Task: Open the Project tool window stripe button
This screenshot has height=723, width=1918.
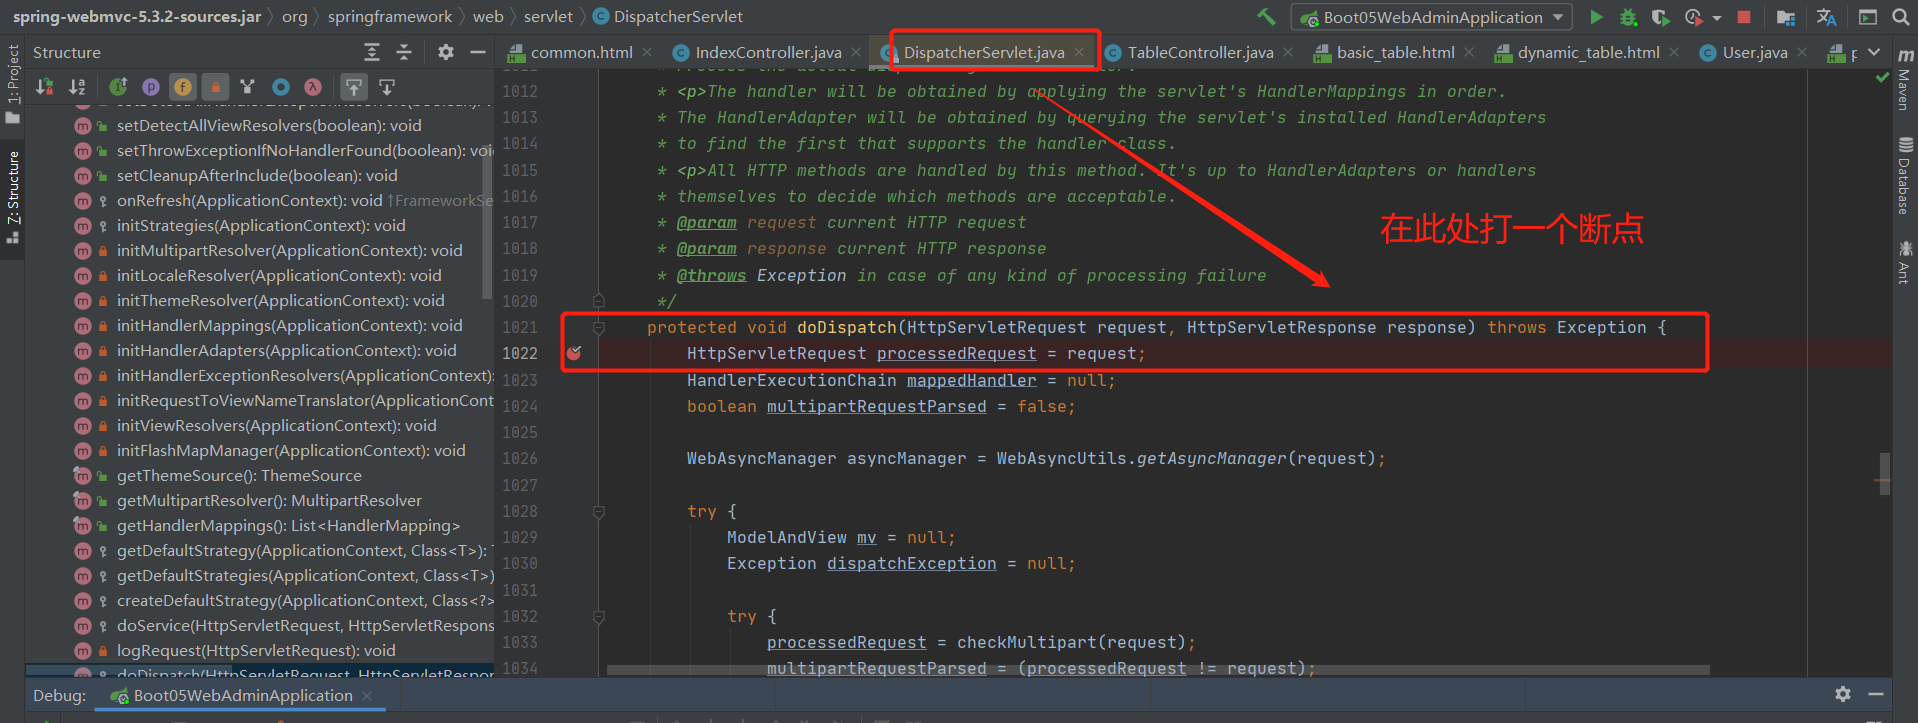Action: [x=13, y=85]
